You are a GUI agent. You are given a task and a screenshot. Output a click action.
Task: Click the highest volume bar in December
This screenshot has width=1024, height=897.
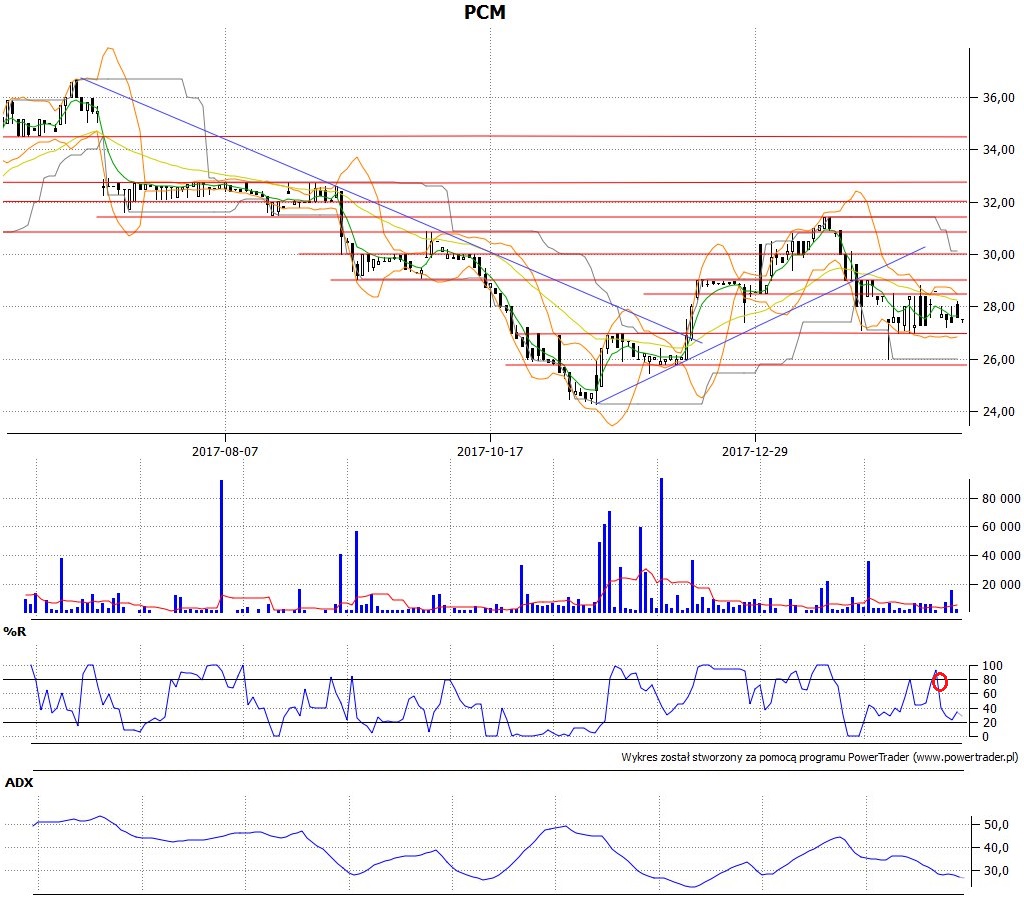coord(662,545)
